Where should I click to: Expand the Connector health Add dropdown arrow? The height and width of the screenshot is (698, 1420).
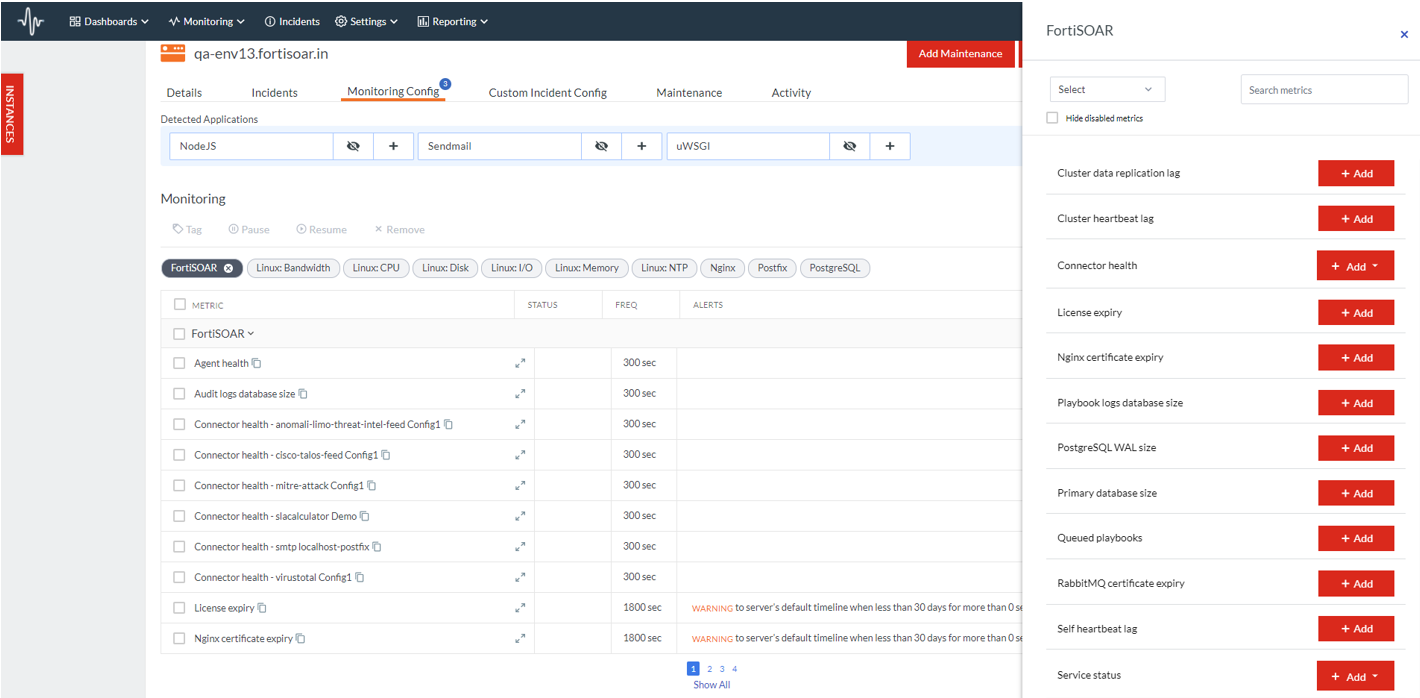1377,265
